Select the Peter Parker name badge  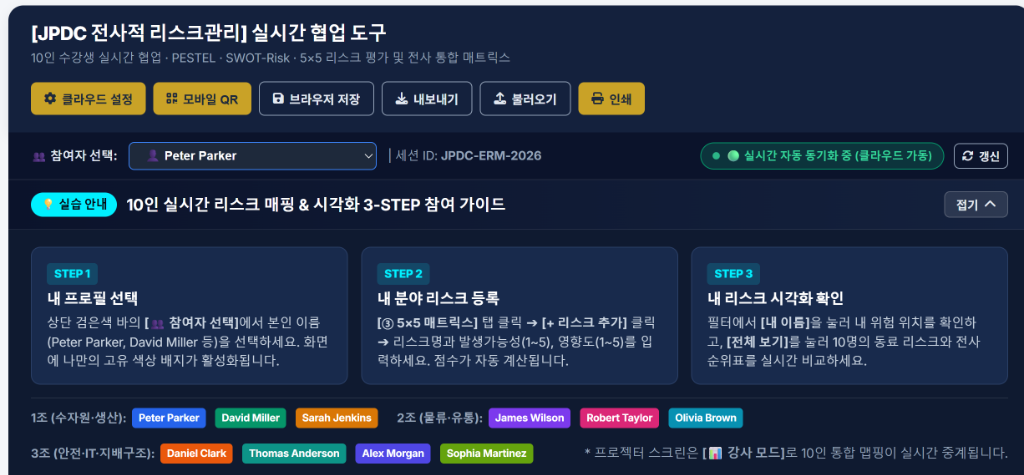coord(169,418)
